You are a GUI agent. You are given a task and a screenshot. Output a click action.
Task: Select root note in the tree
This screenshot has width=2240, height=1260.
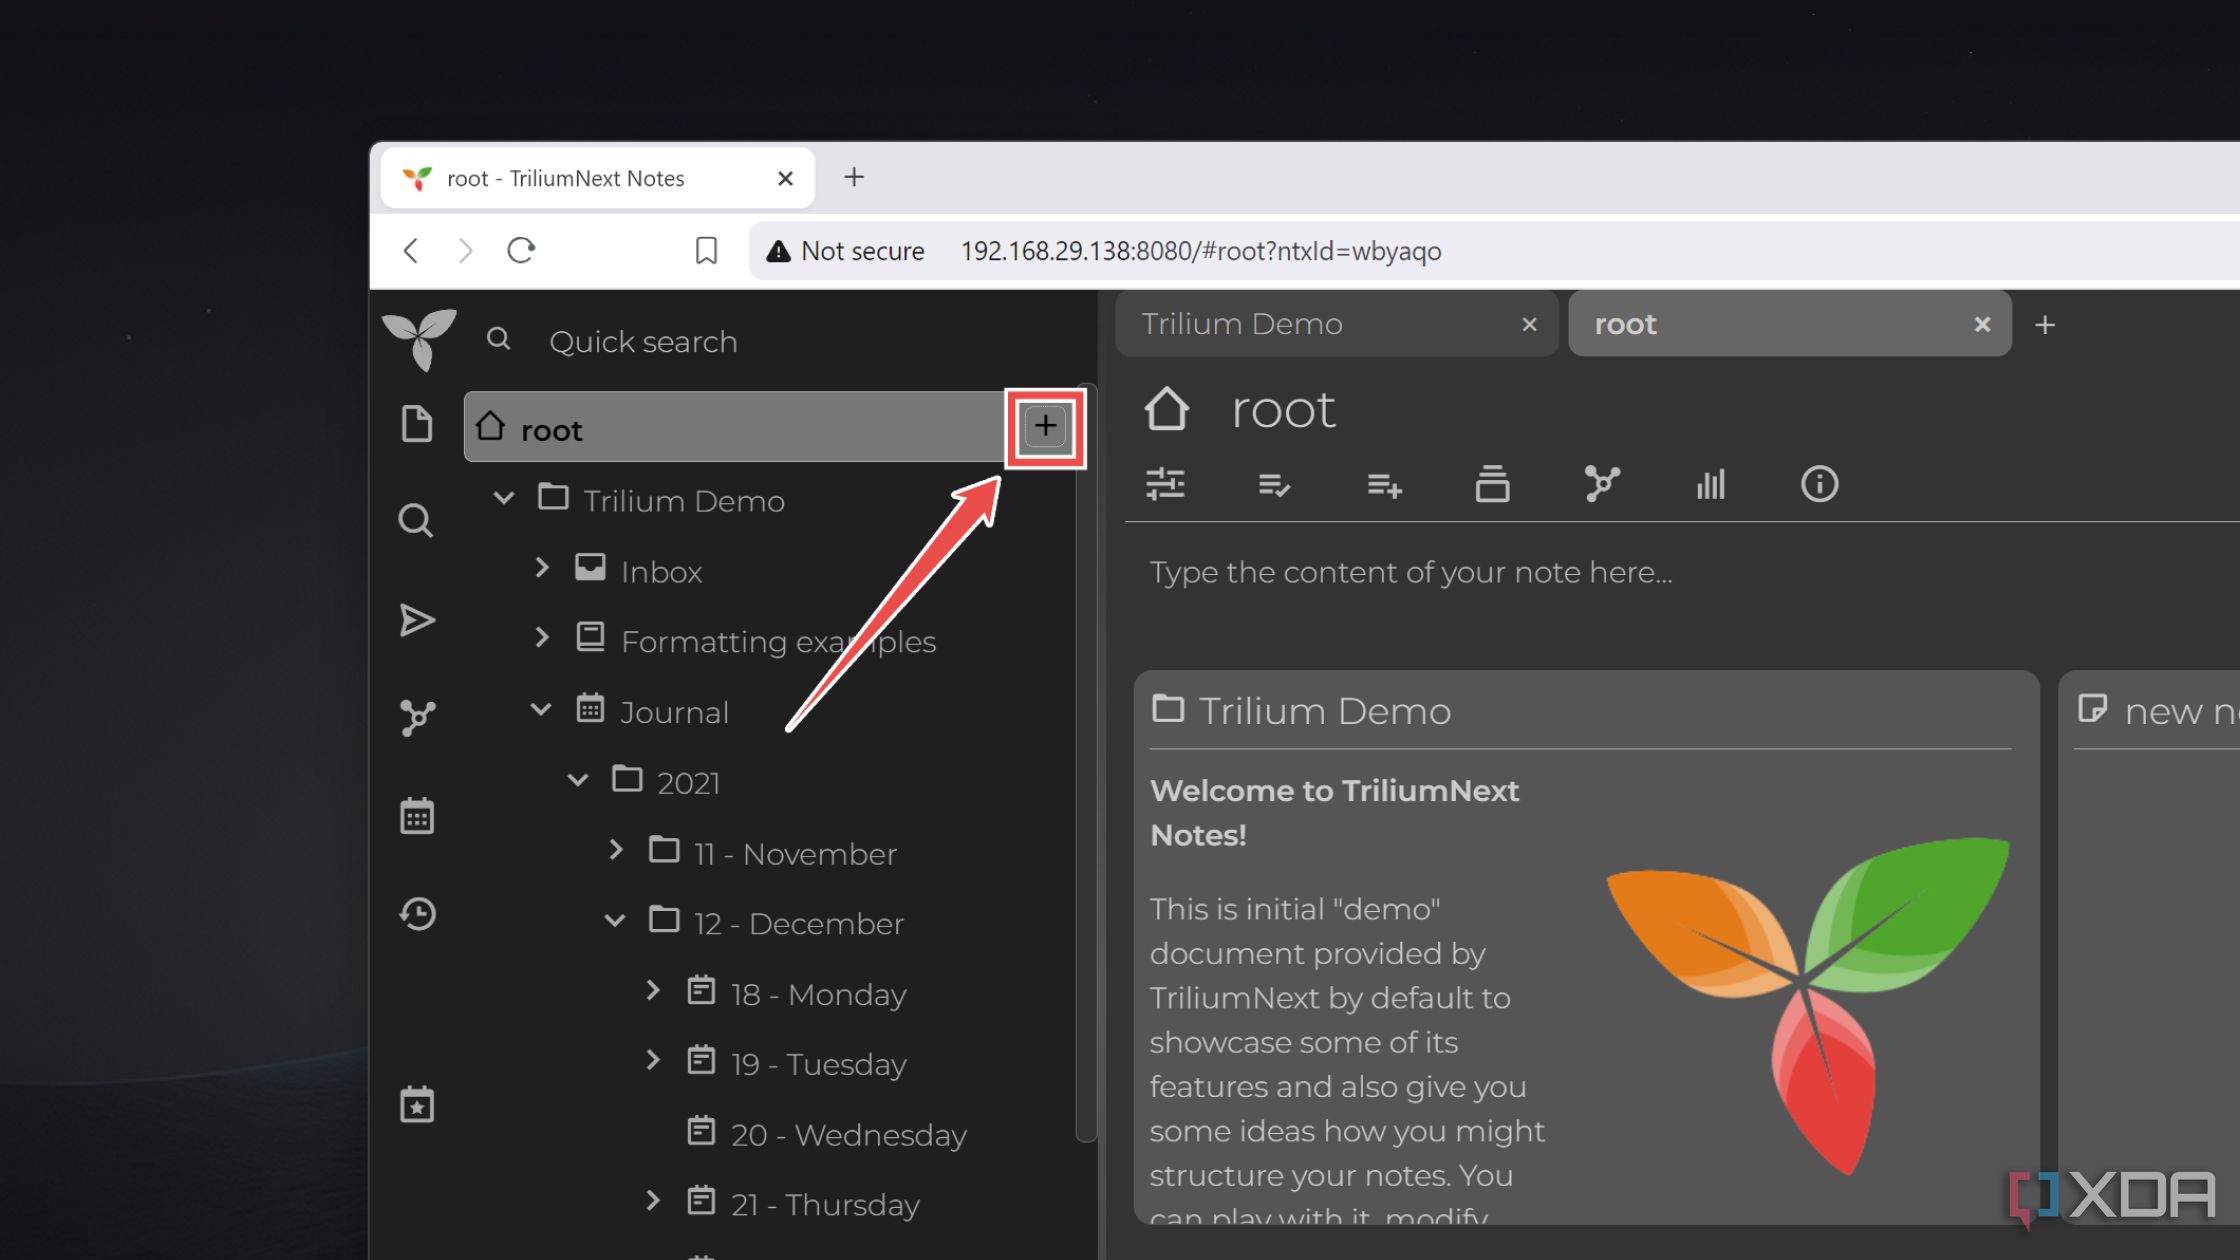tap(735, 428)
